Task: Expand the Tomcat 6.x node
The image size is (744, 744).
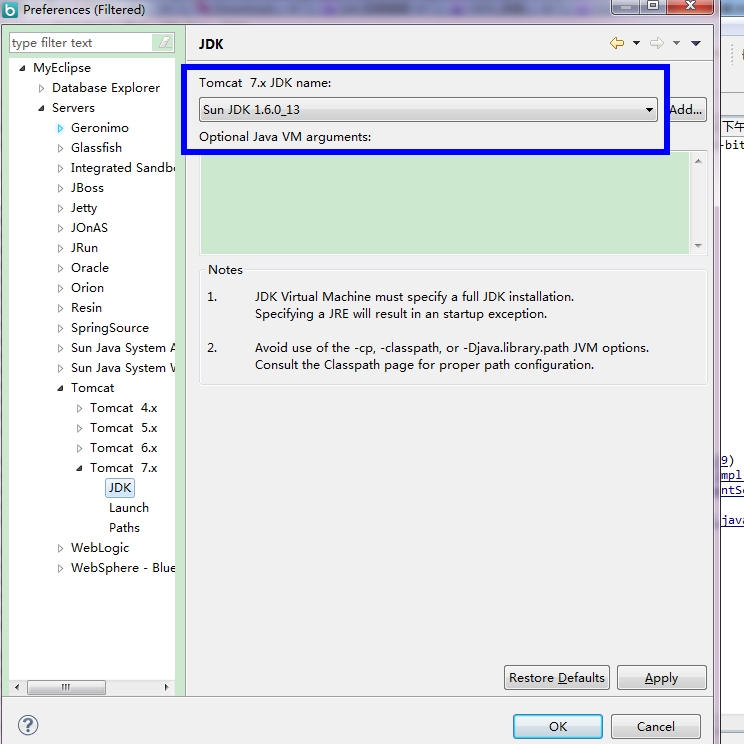Action: 79,448
